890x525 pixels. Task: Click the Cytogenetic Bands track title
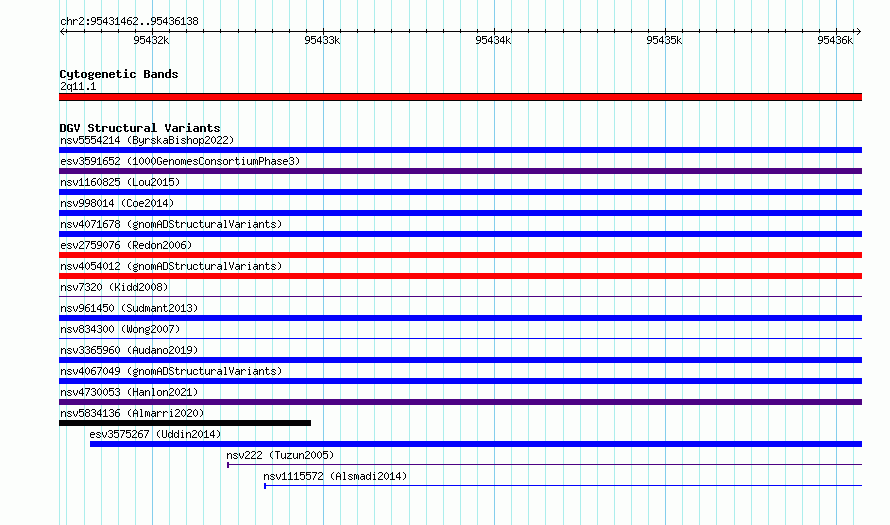pyautogui.click(x=119, y=74)
